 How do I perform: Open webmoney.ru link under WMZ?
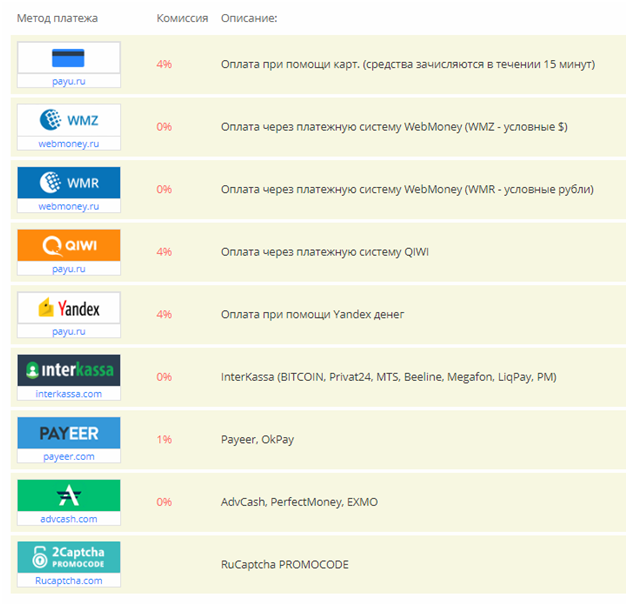click(68, 144)
